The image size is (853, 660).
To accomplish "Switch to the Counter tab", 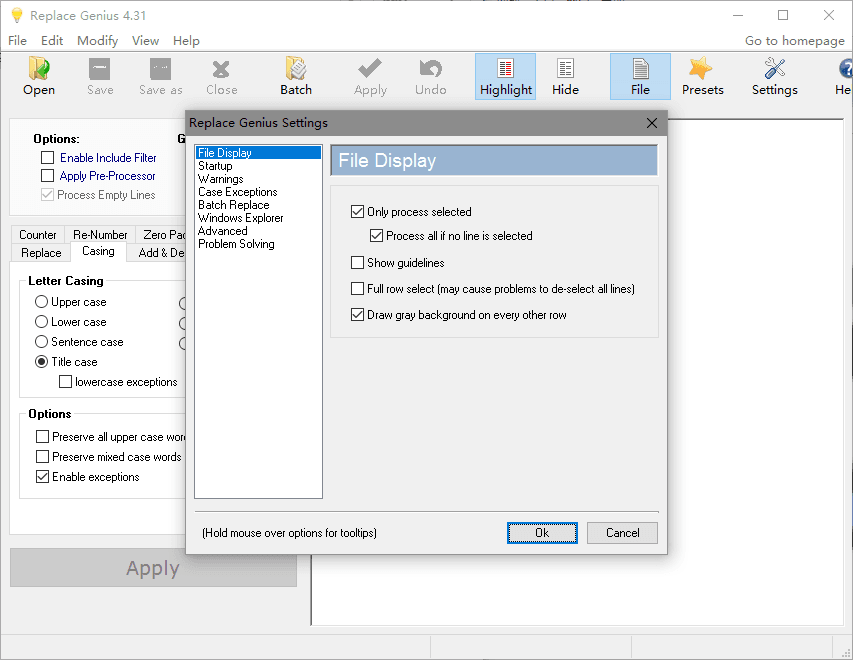I will [x=38, y=235].
